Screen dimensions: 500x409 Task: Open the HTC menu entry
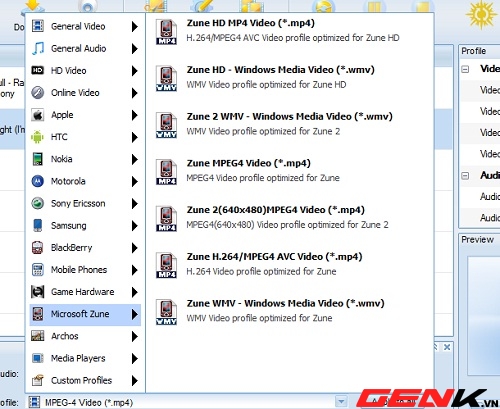tap(85, 137)
